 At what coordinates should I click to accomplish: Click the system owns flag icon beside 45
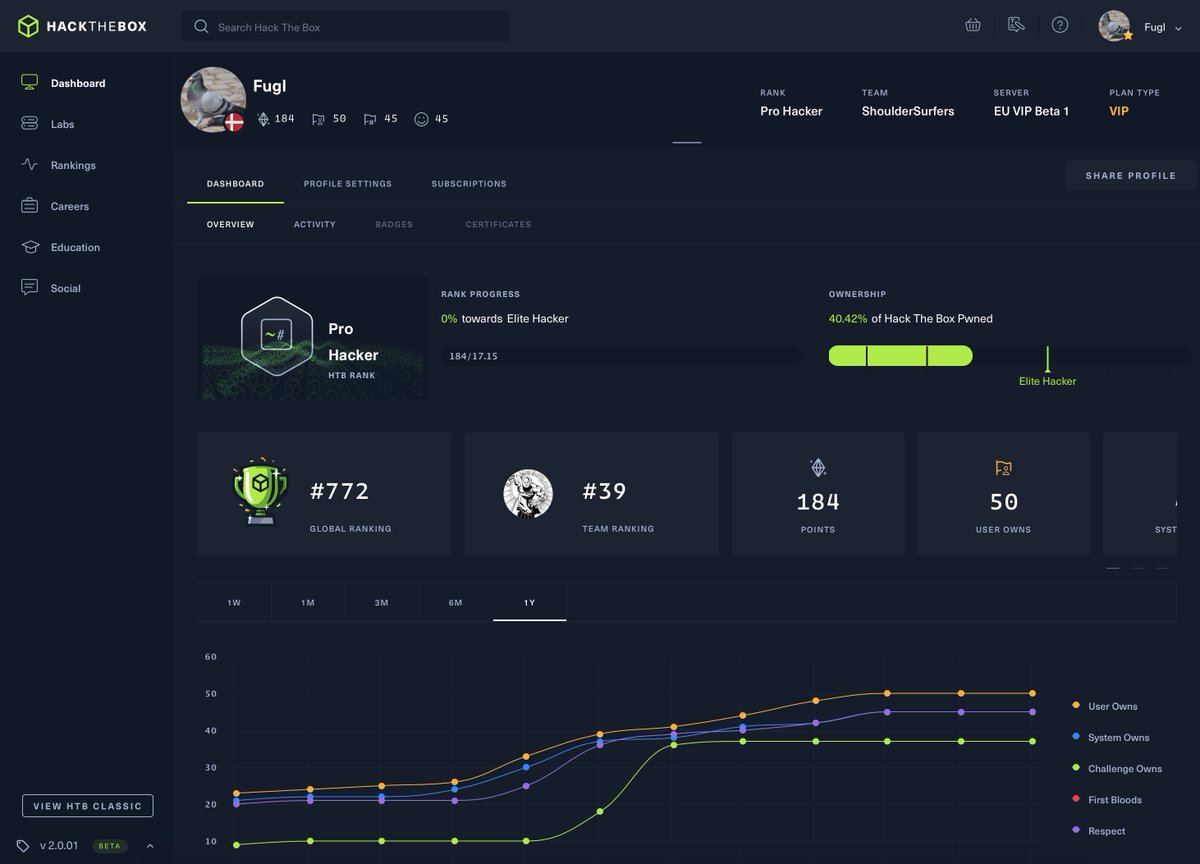point(370,119)
